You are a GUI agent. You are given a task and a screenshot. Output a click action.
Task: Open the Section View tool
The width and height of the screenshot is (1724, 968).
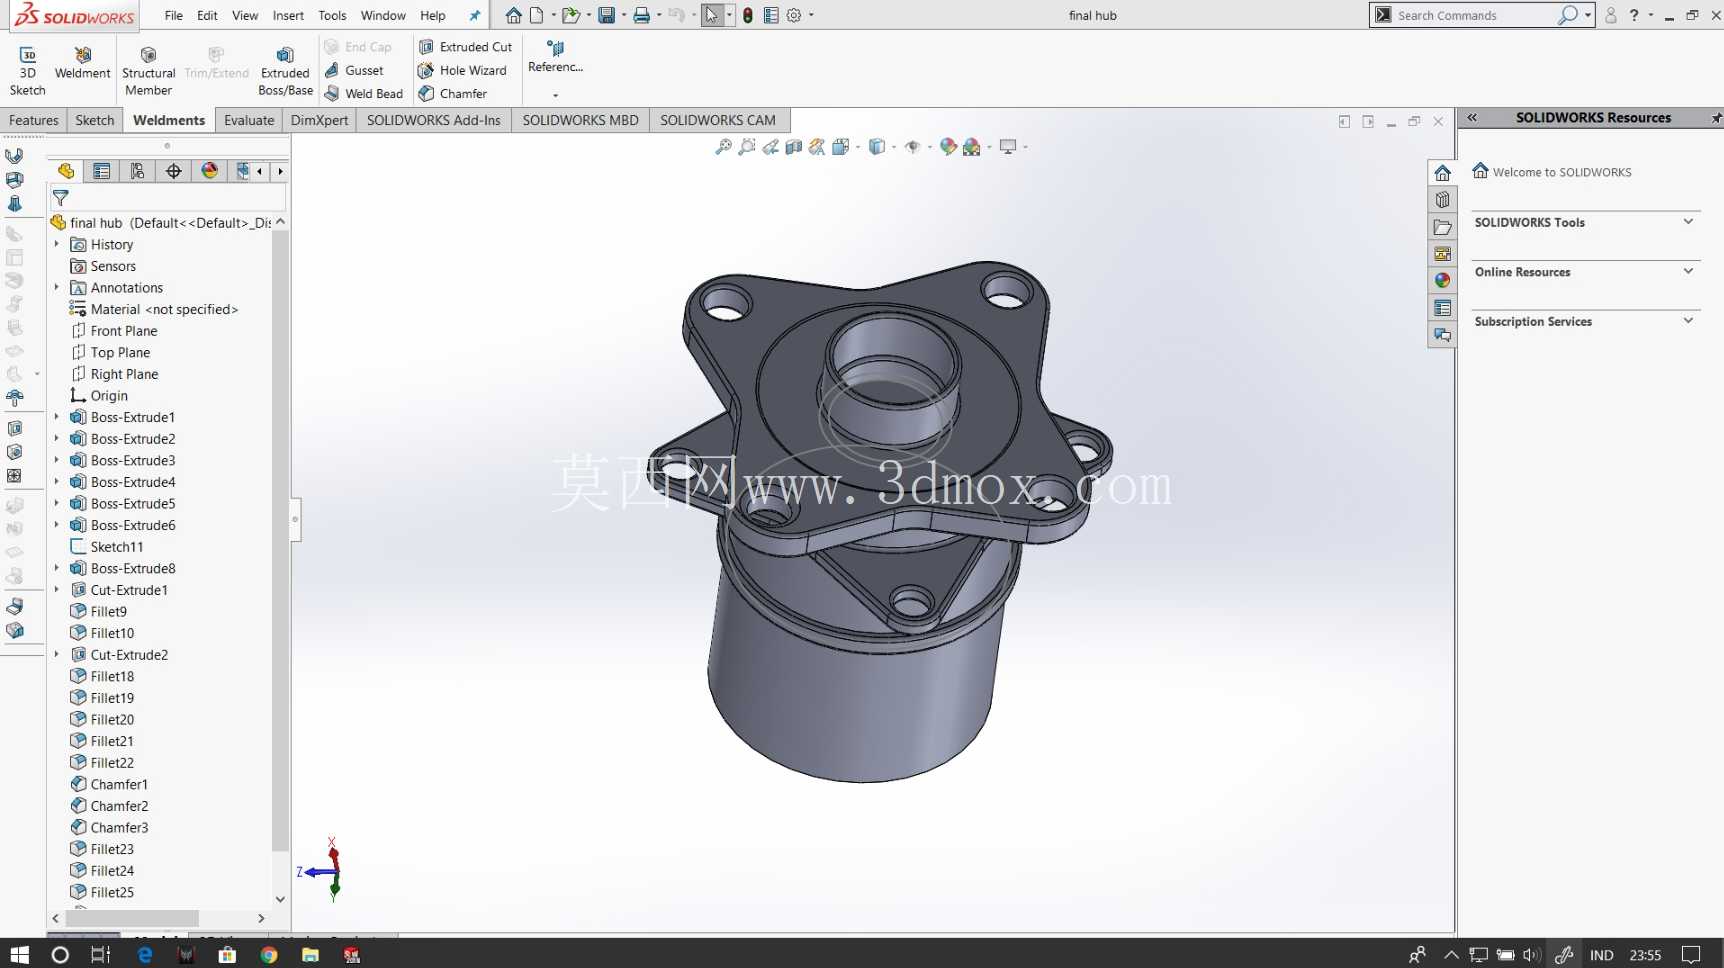pyautogui.click(x=794, y=147)
